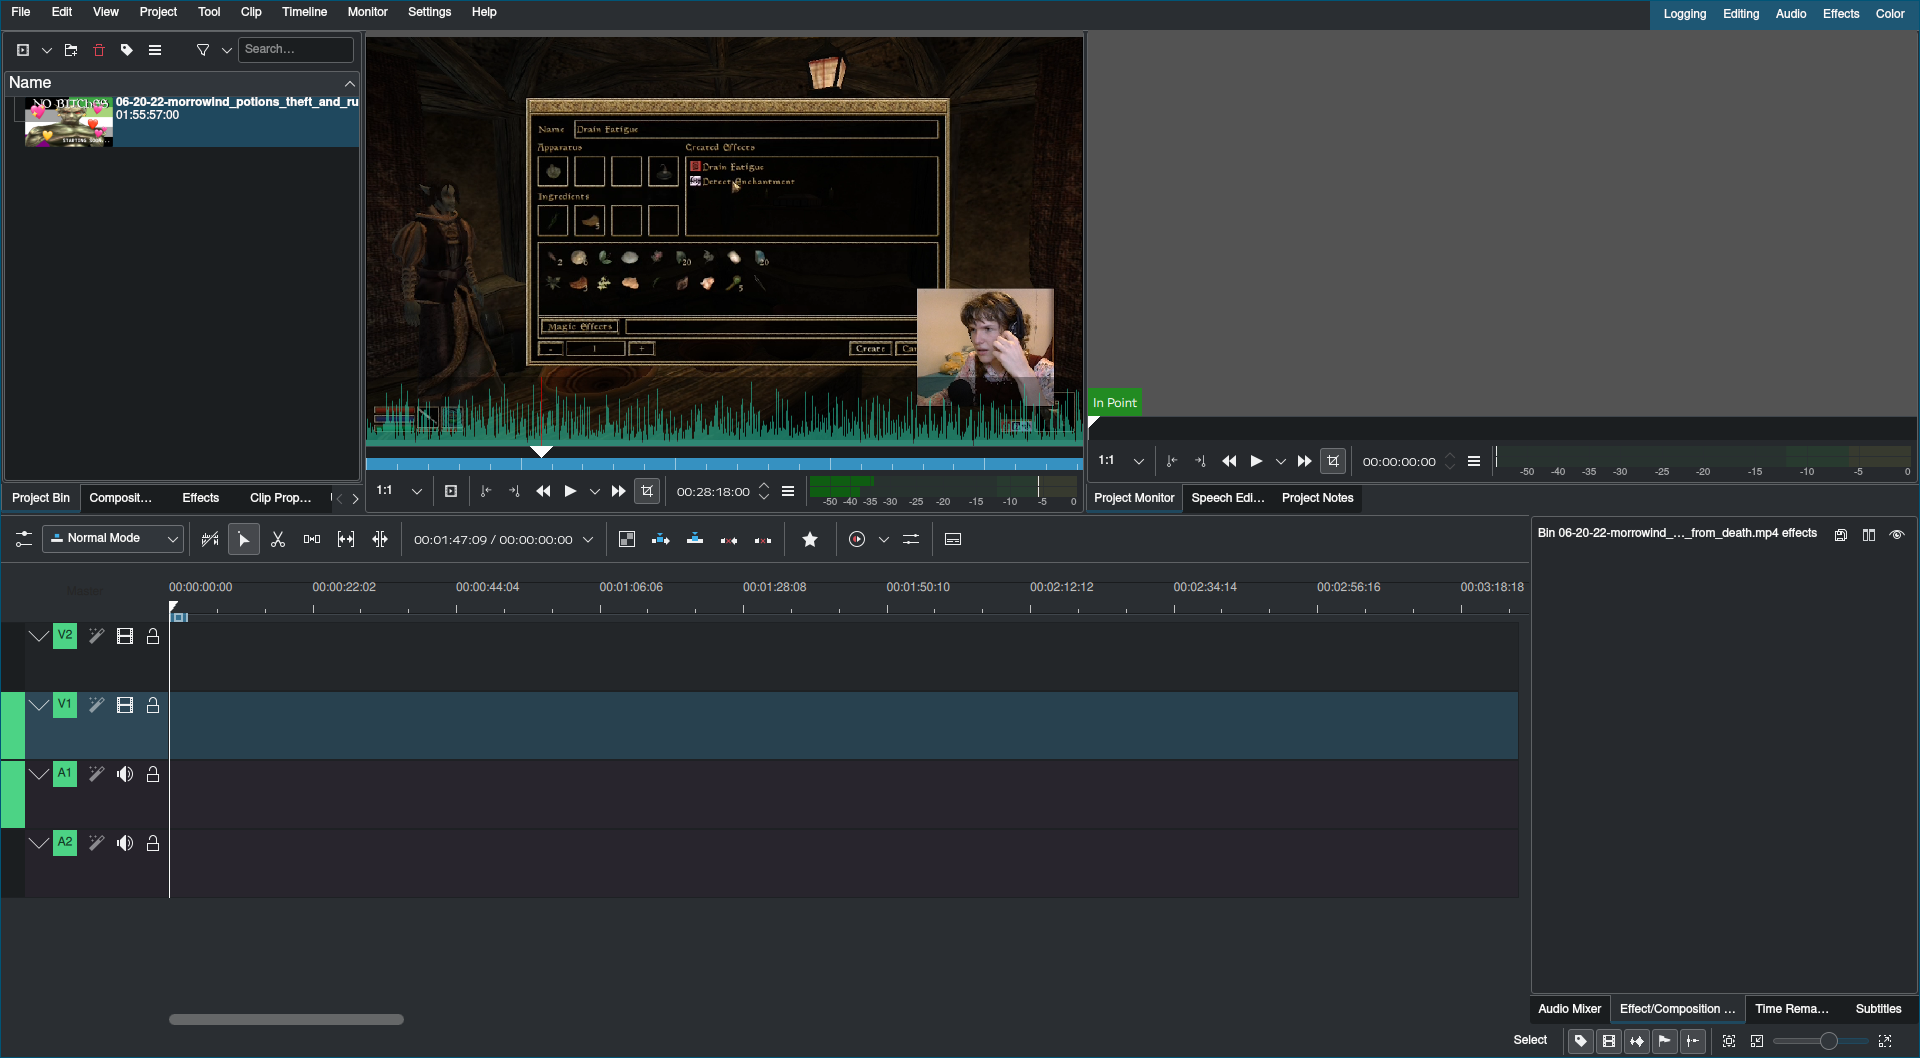Activate the Spacer tool

(346, 539)
